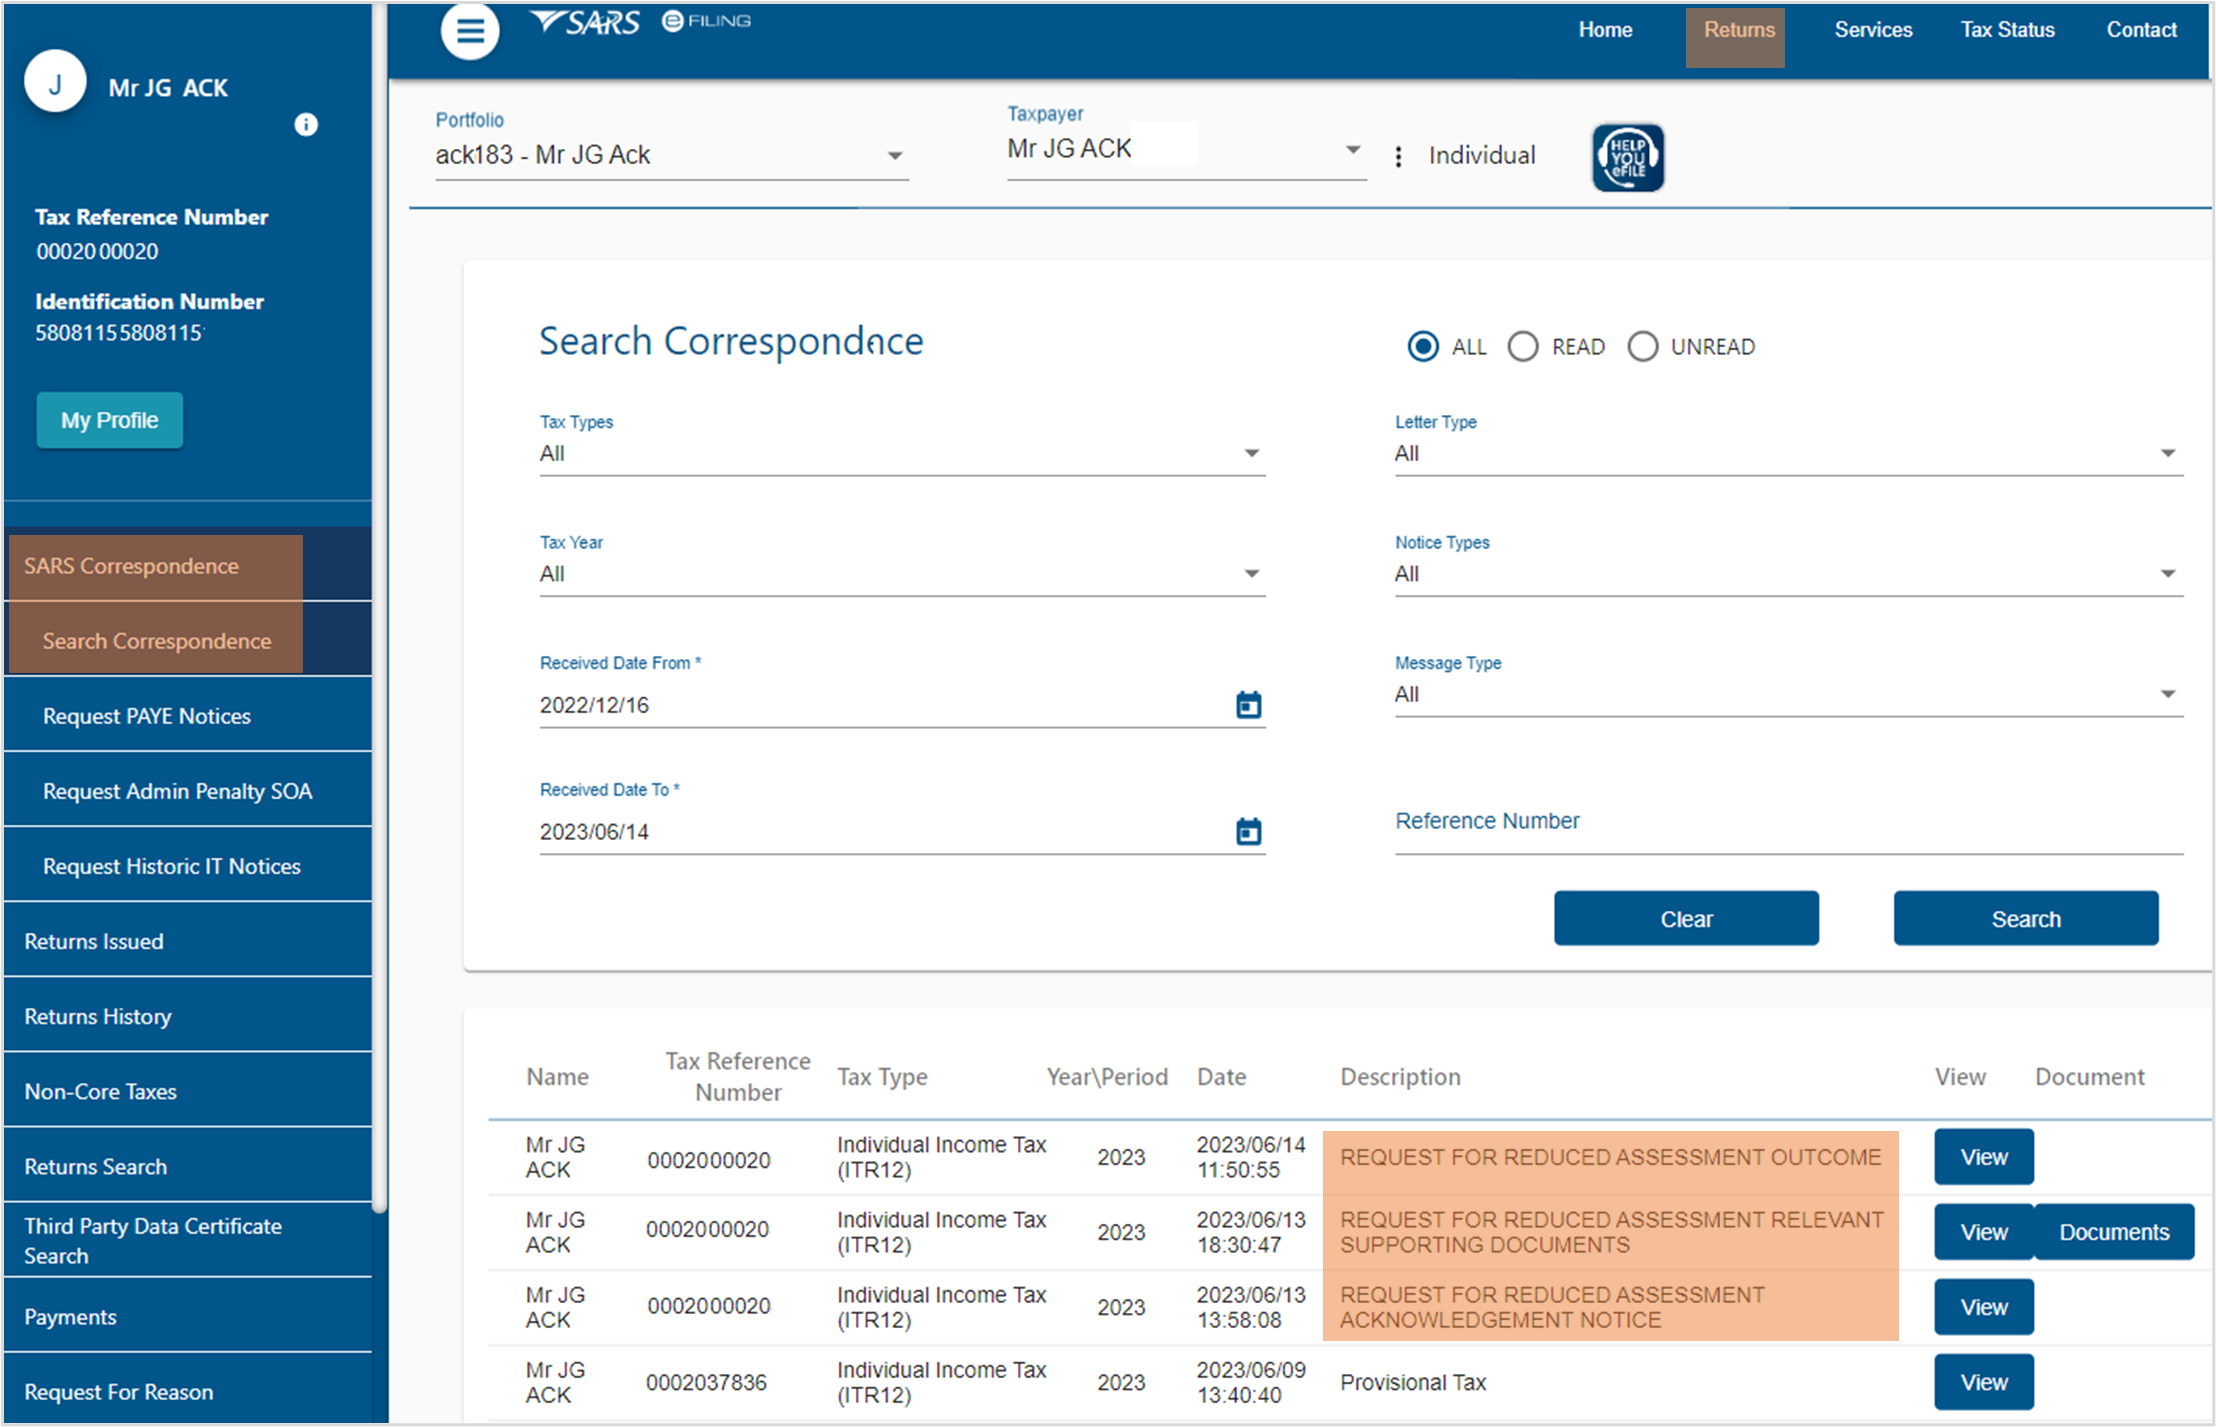The height and width of the screenshot is (1427, 2216).
Task: Expand the Taxpayer dropdown
Action: (1186, 150)
